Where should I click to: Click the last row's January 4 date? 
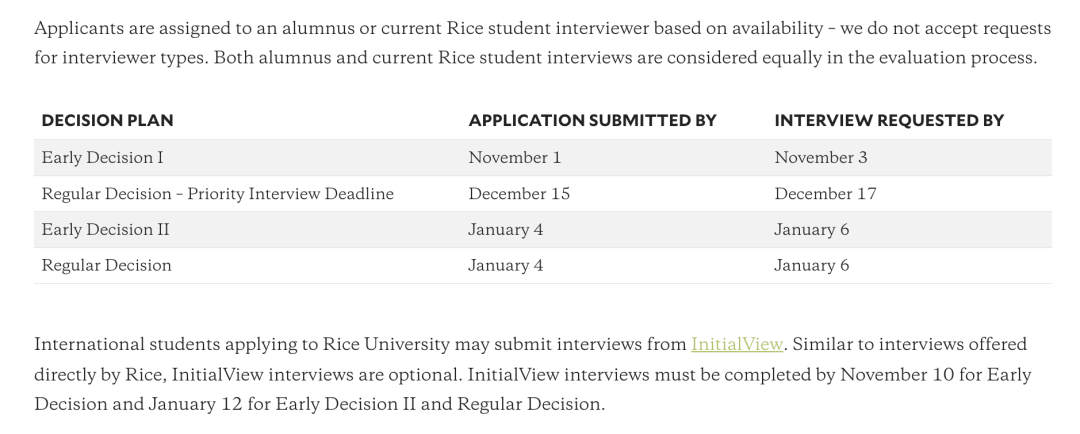click(x=505, y=265)
